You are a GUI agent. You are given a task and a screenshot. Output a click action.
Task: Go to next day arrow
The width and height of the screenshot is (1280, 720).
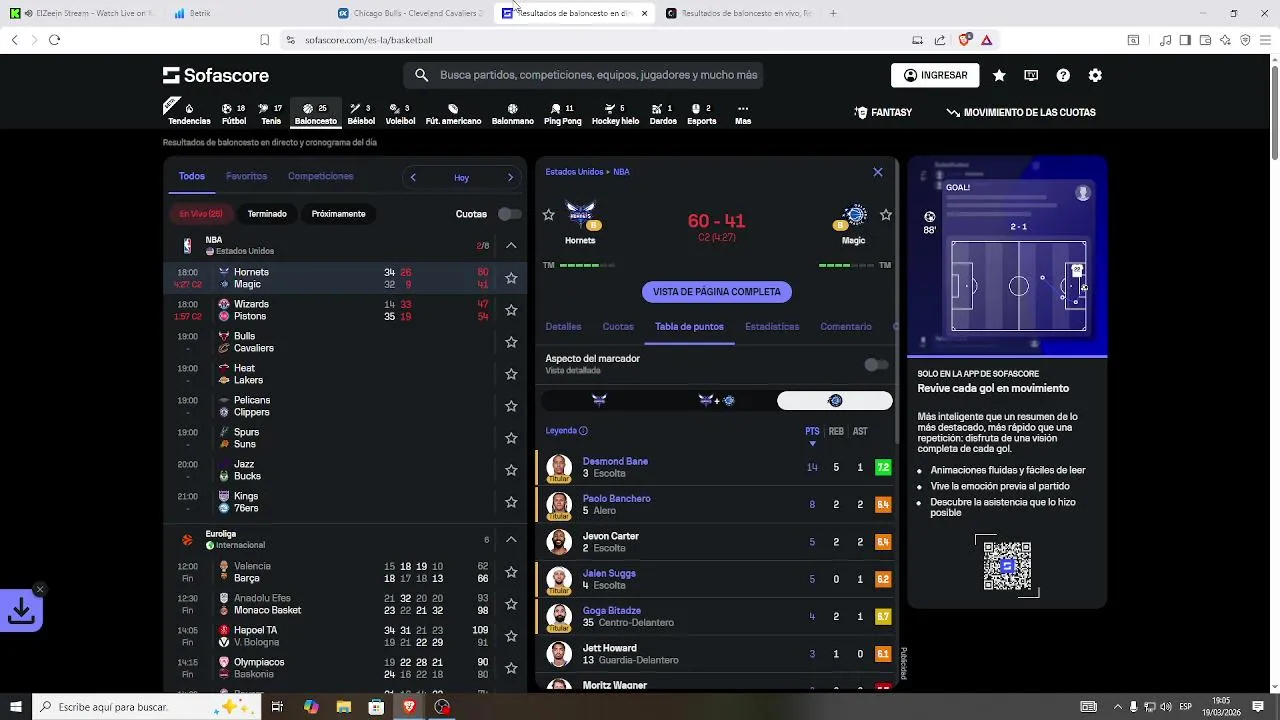point(510,178)
